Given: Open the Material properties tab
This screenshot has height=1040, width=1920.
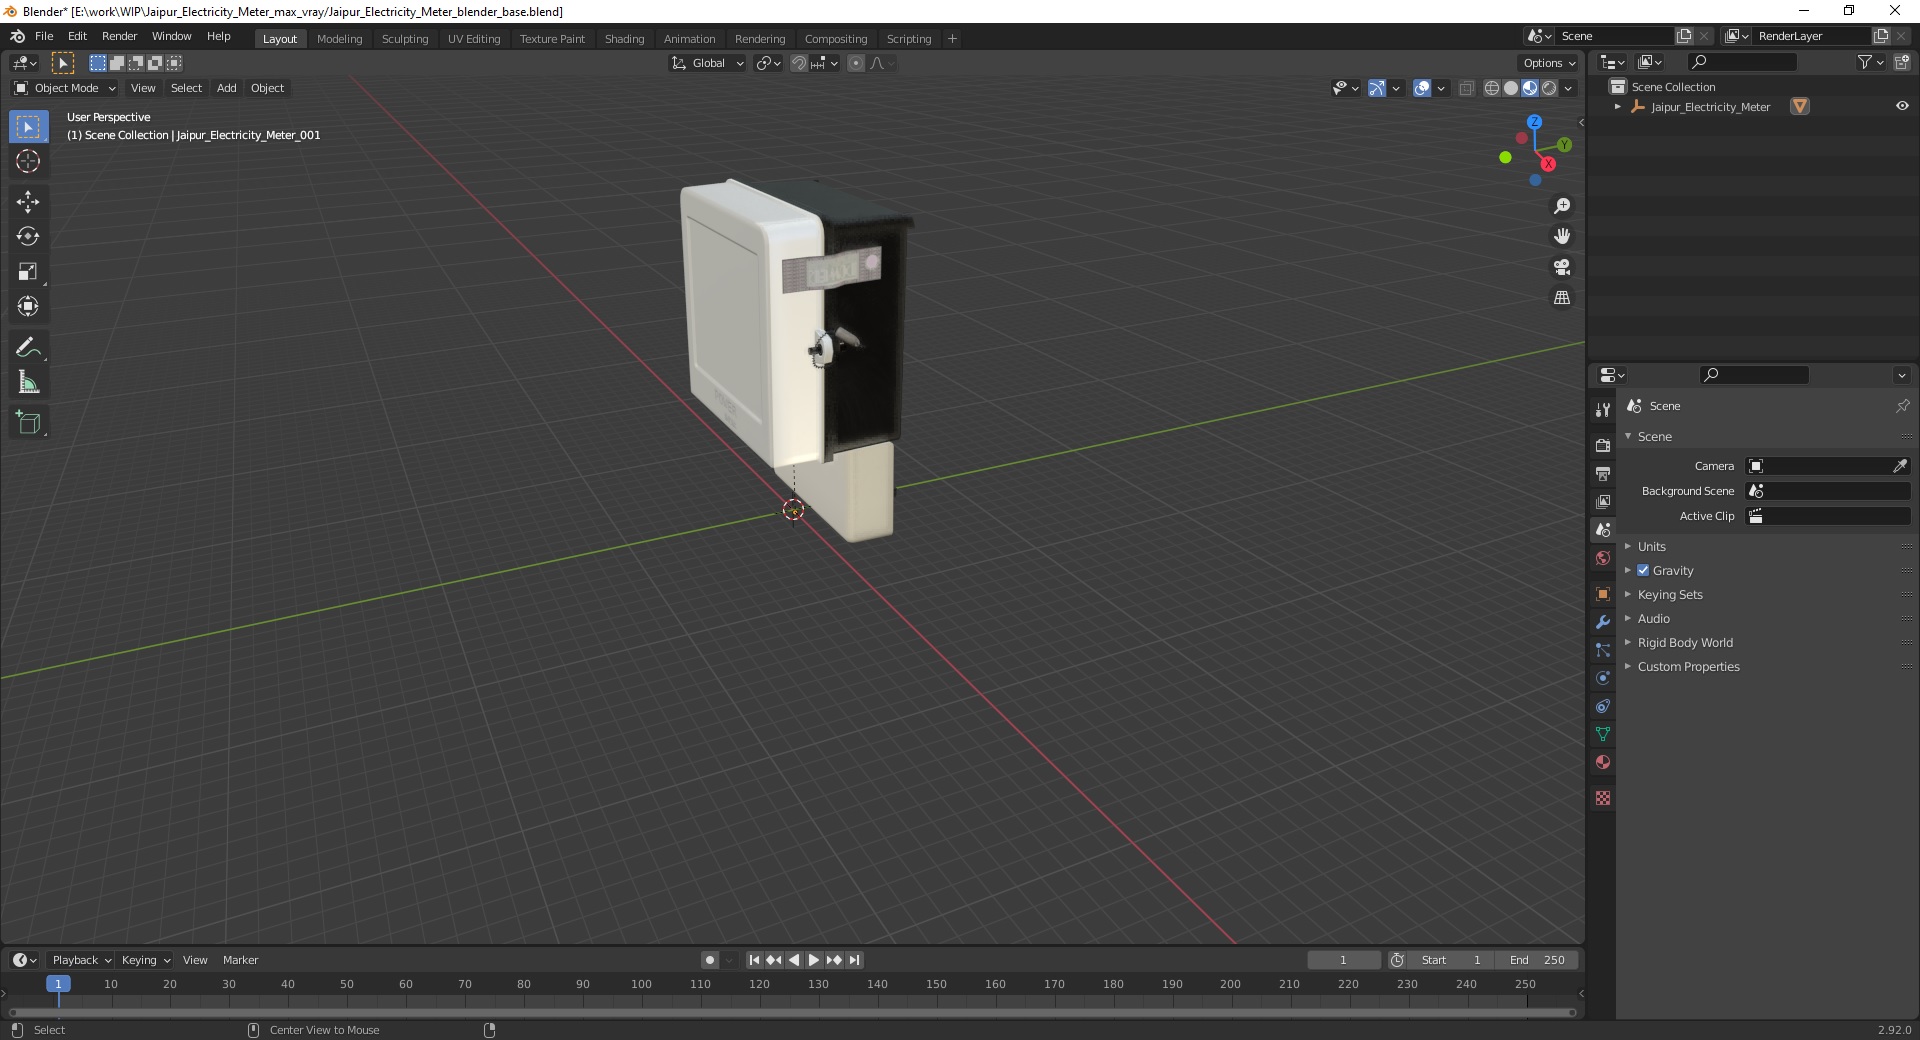Looking at the screenshot, I should click(x=1603, y=762).
